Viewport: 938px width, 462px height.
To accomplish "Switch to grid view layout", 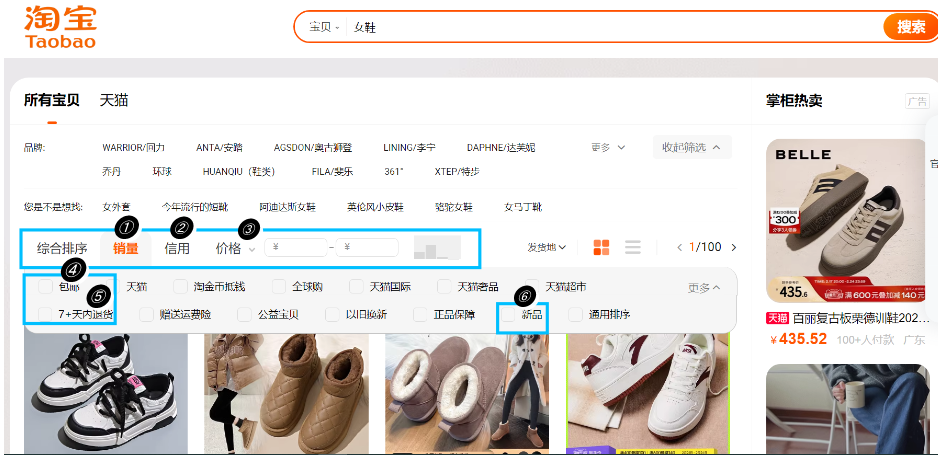I will point(601,247).
